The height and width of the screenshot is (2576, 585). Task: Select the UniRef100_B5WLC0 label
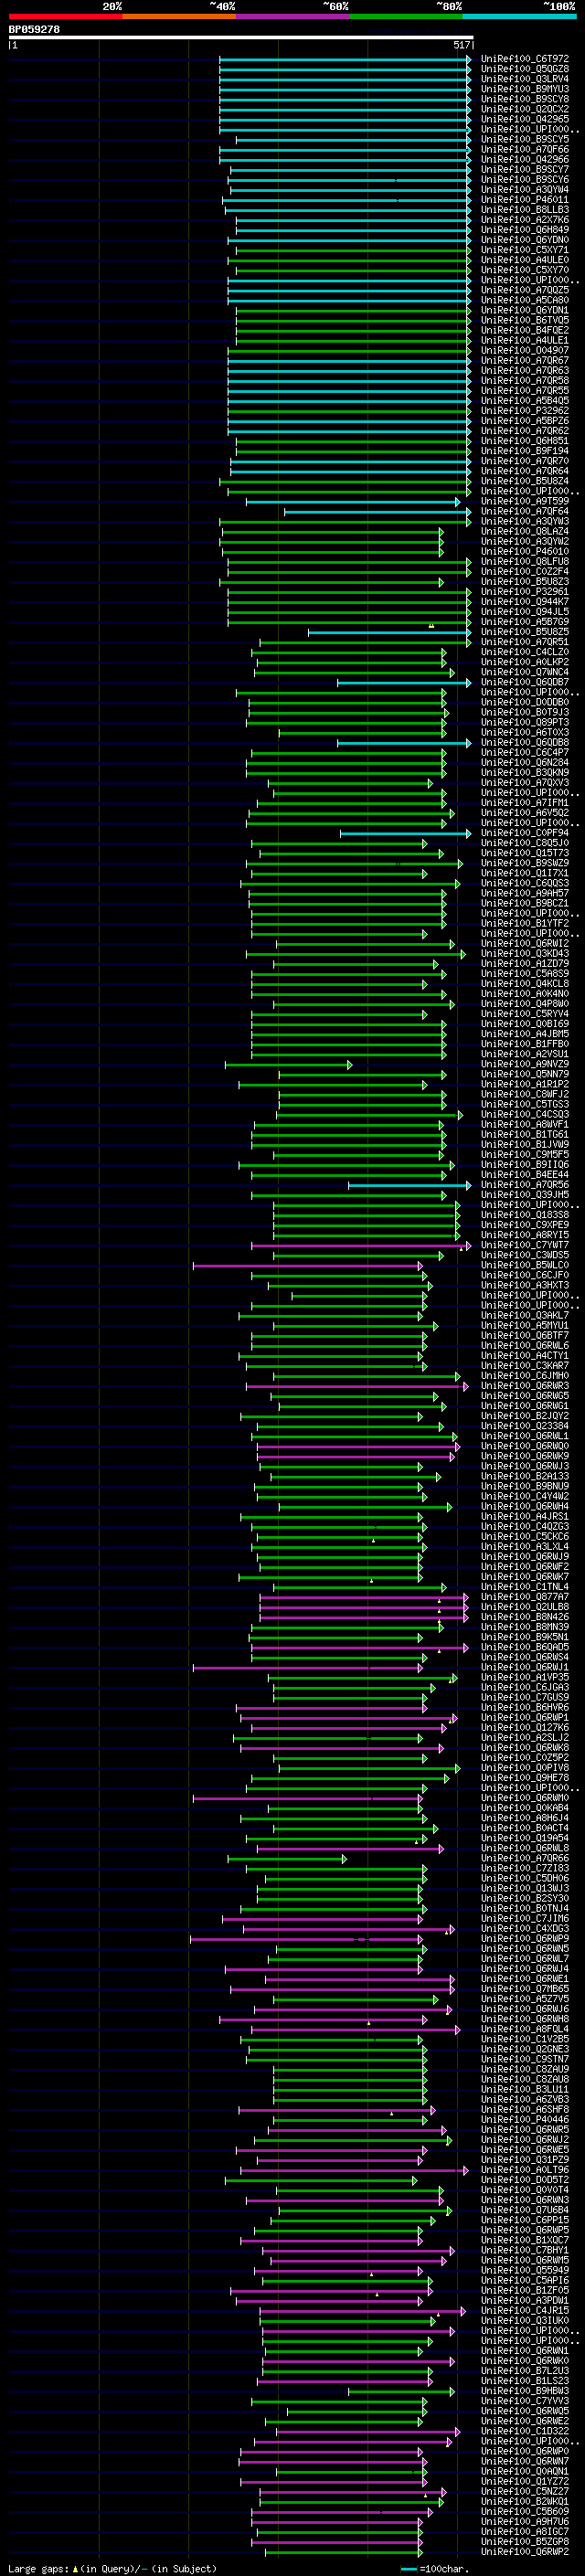525,1266
